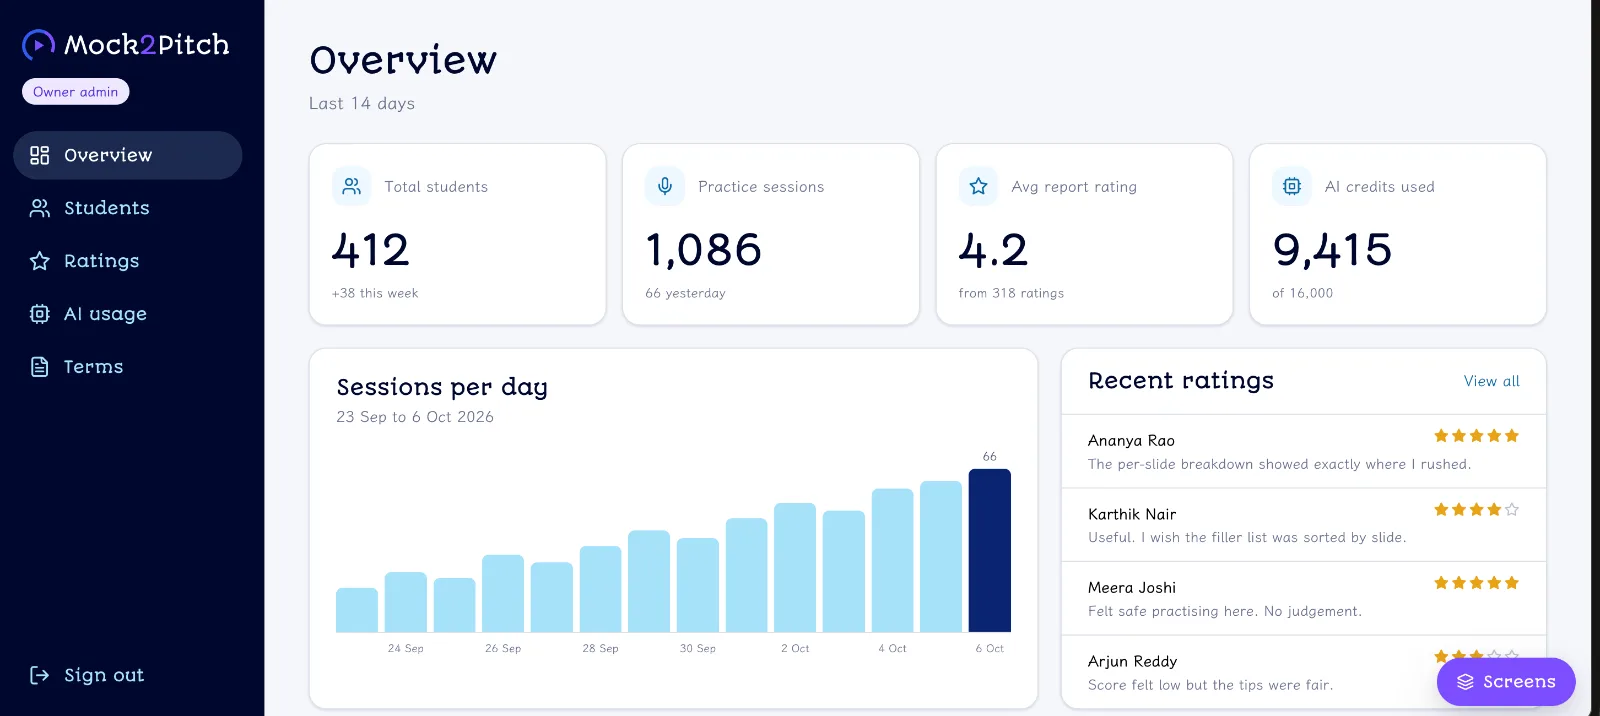The width and height of the screenshot is (1600, 716).
Task: Click the Ratings star icon in sidebar
Action: coord(40,261)
